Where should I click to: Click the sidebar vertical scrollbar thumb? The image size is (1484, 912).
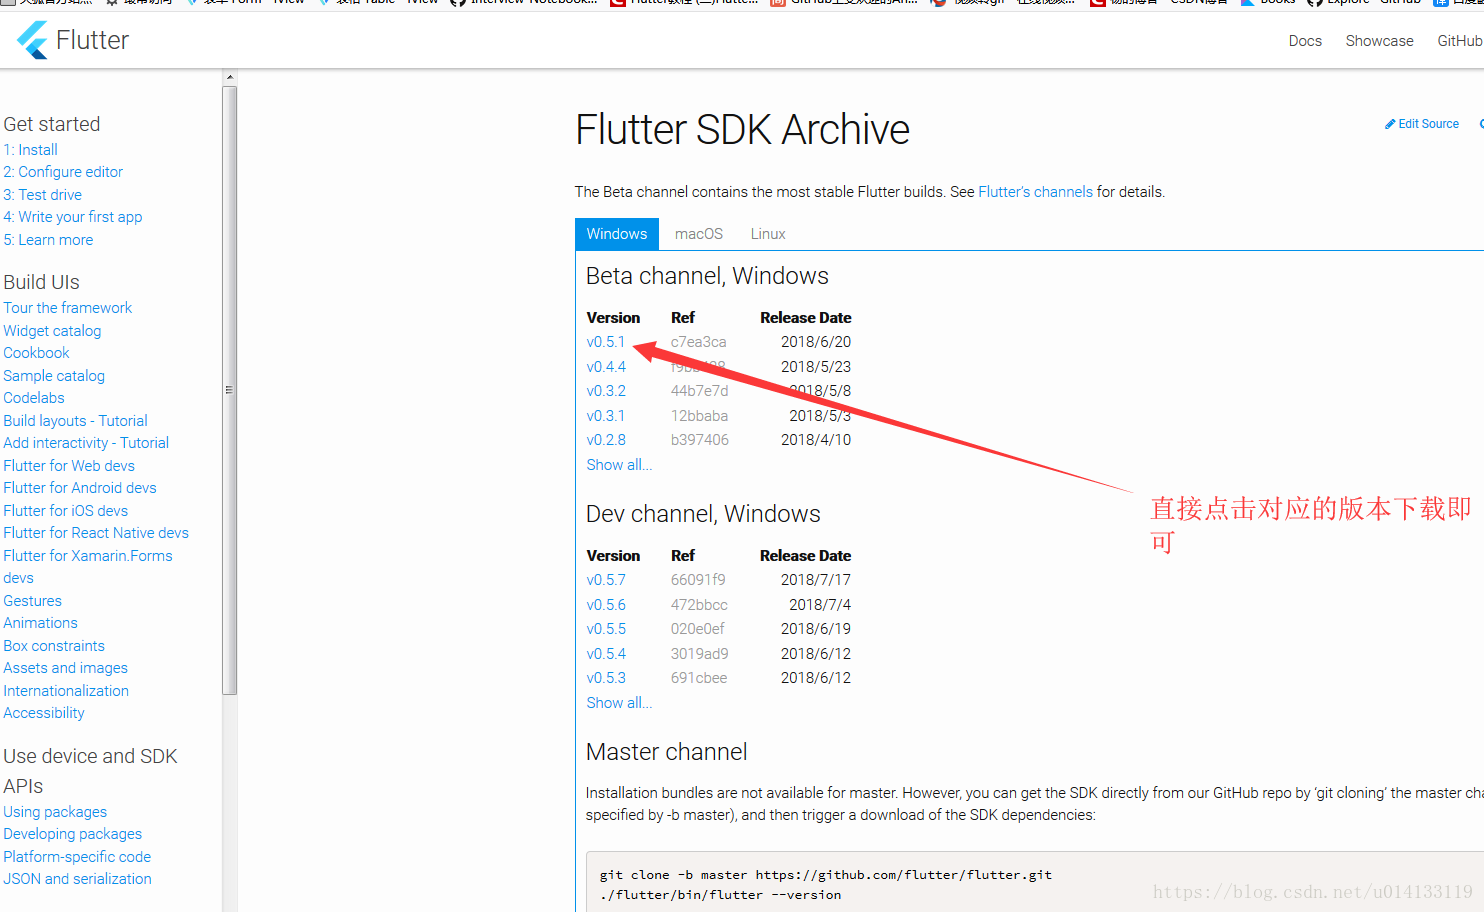tap(230, 390)
